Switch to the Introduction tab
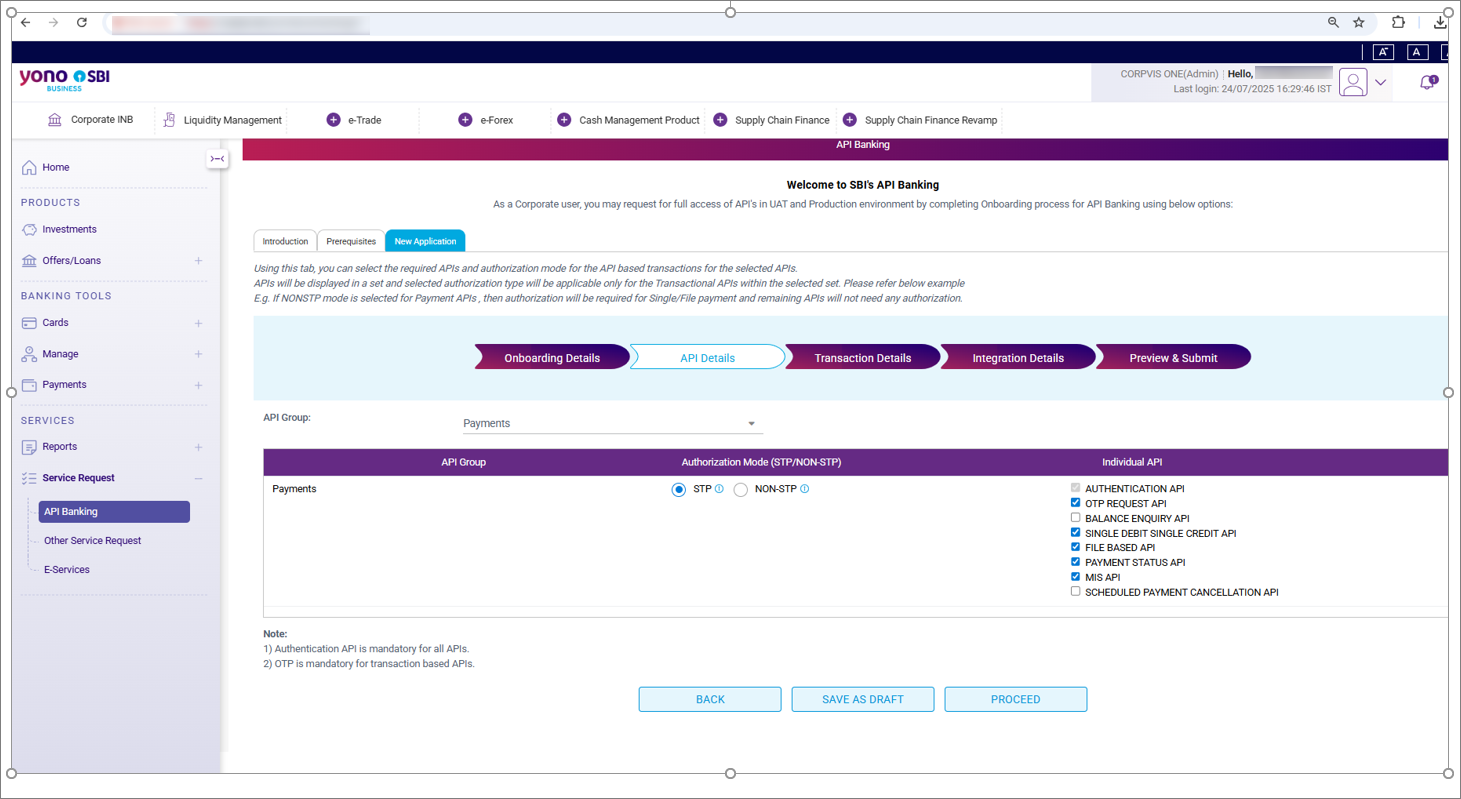The image size is (1461, 799). pos(285,241)
